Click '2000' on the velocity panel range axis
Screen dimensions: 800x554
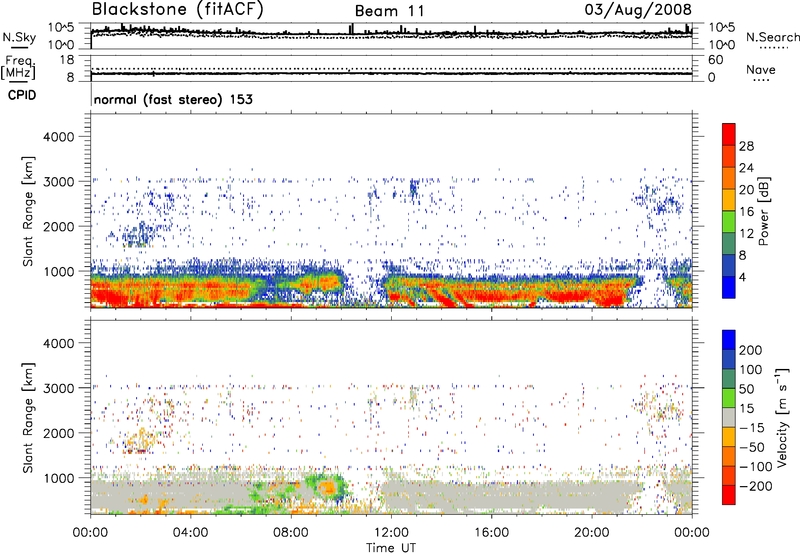pyautogui.click(x=58, y=433)
